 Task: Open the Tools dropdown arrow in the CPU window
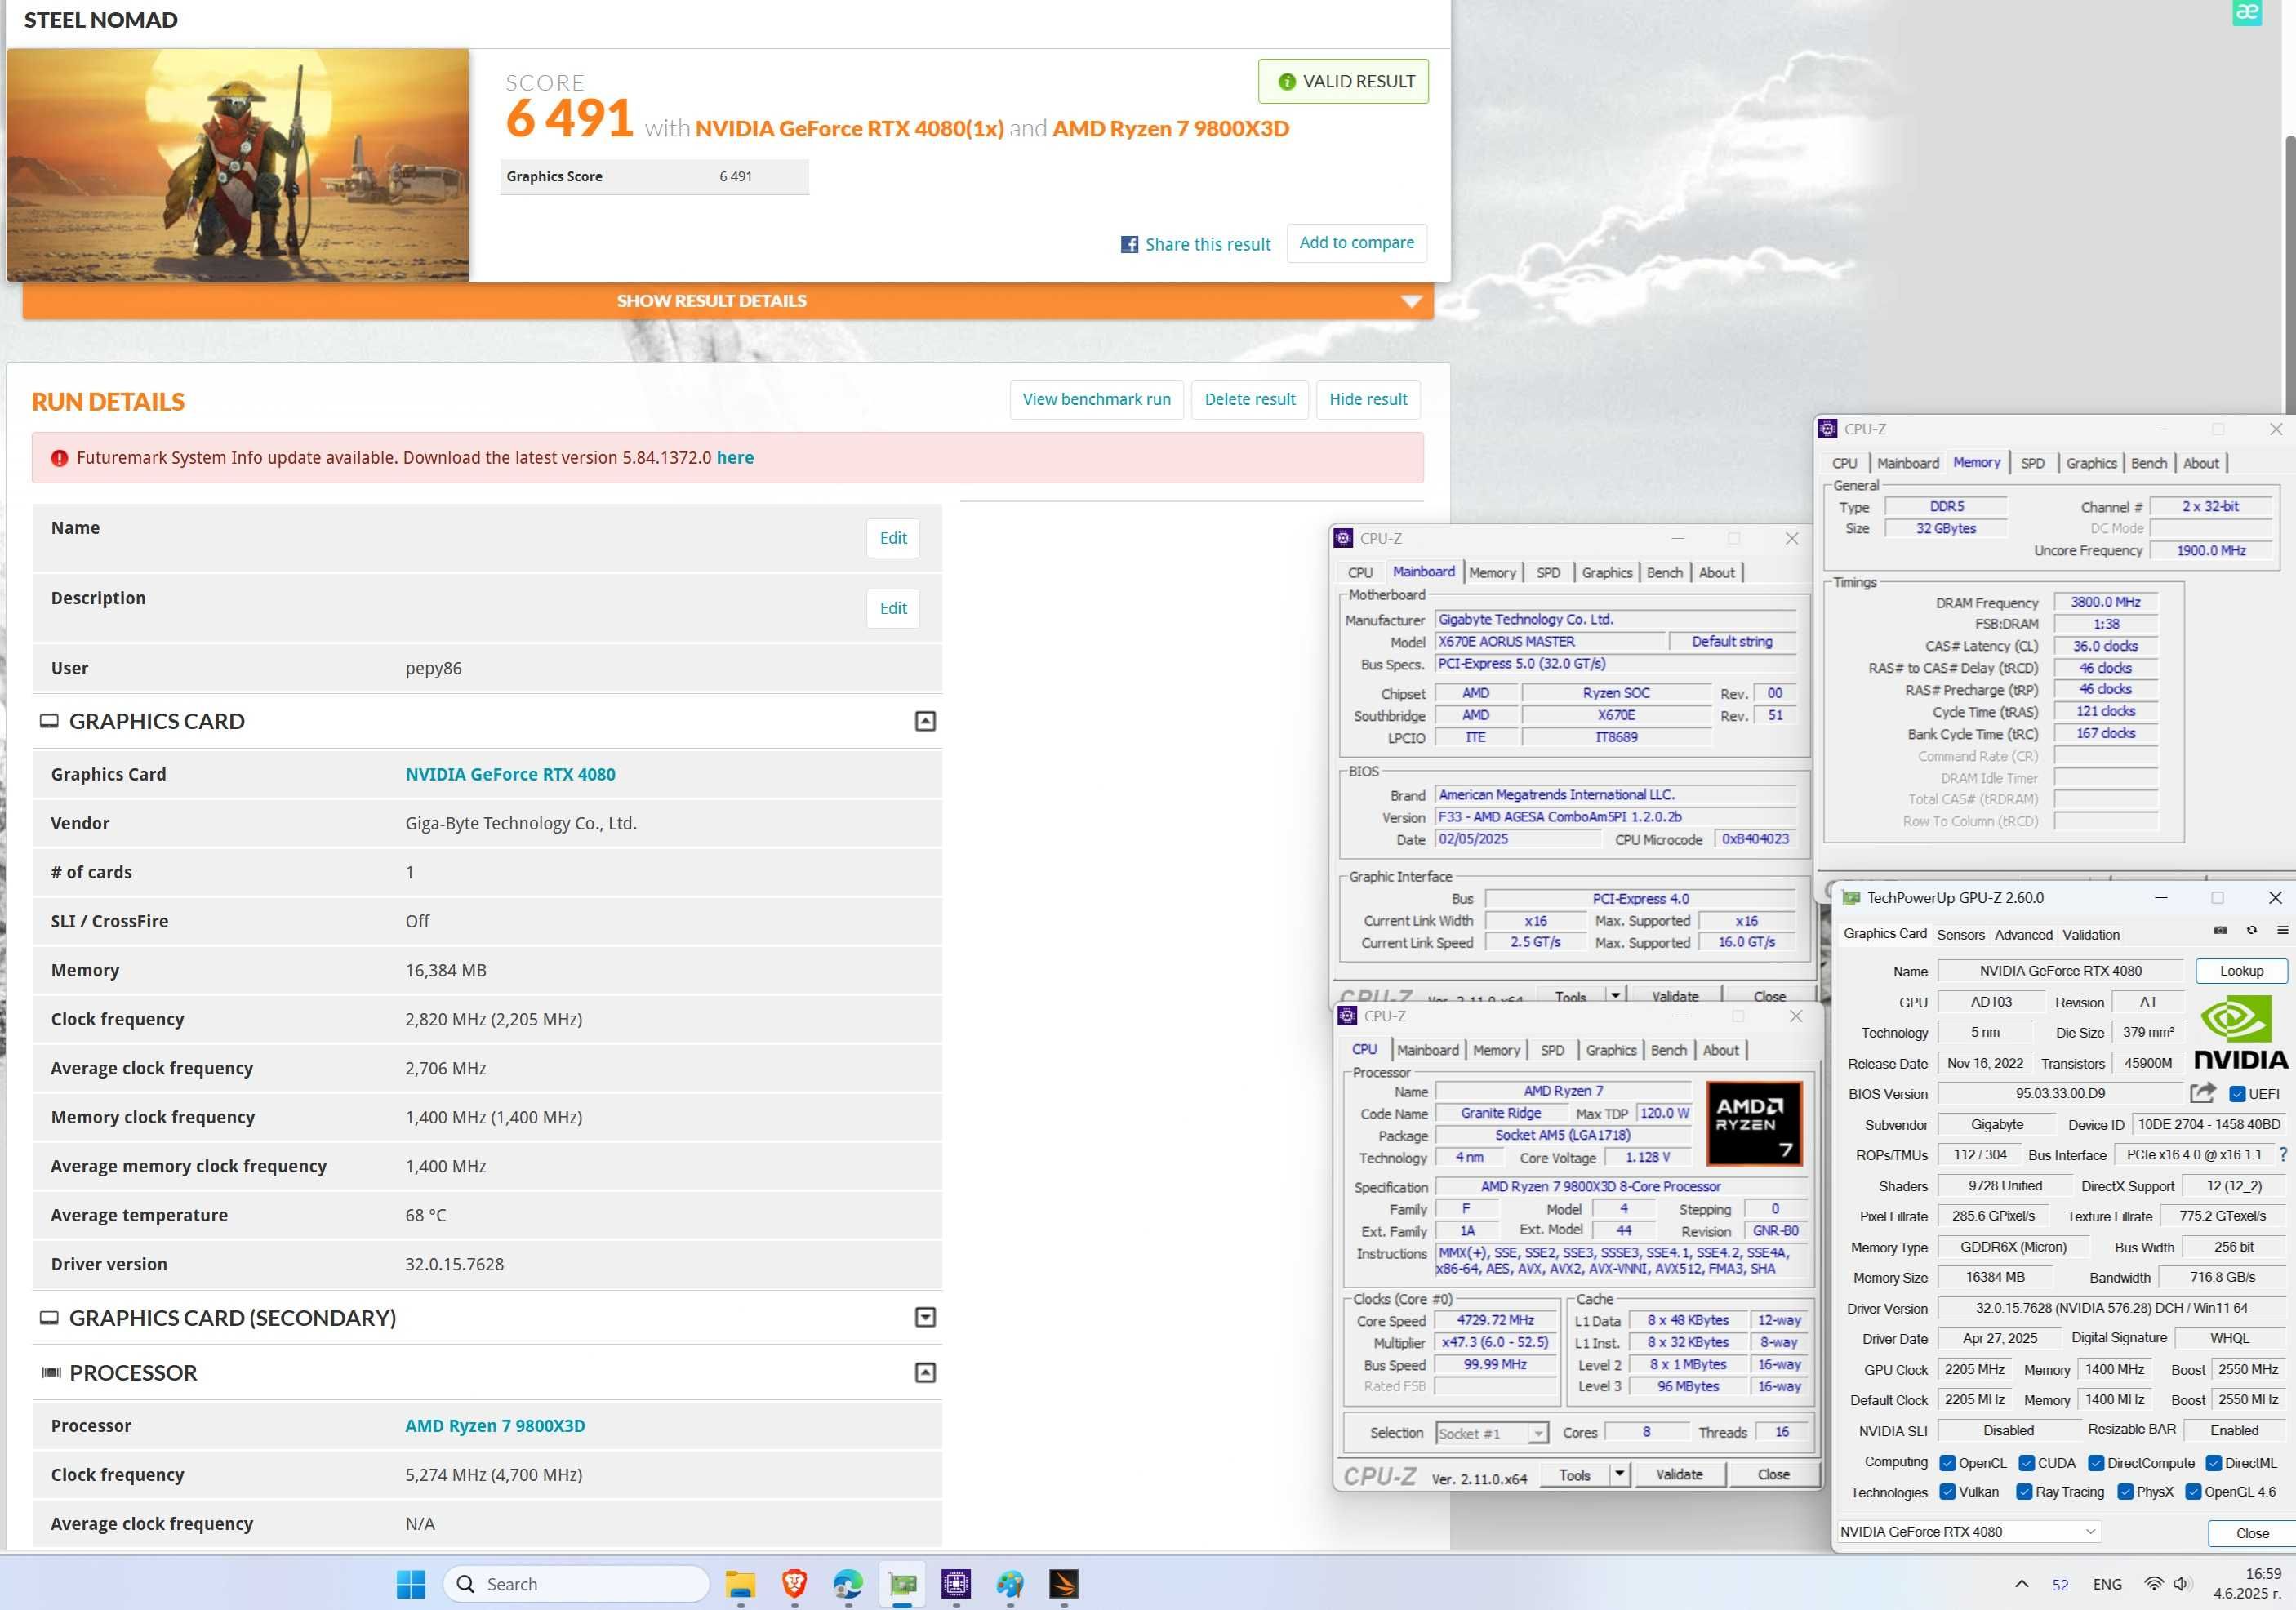(x=1619, y=1474)
